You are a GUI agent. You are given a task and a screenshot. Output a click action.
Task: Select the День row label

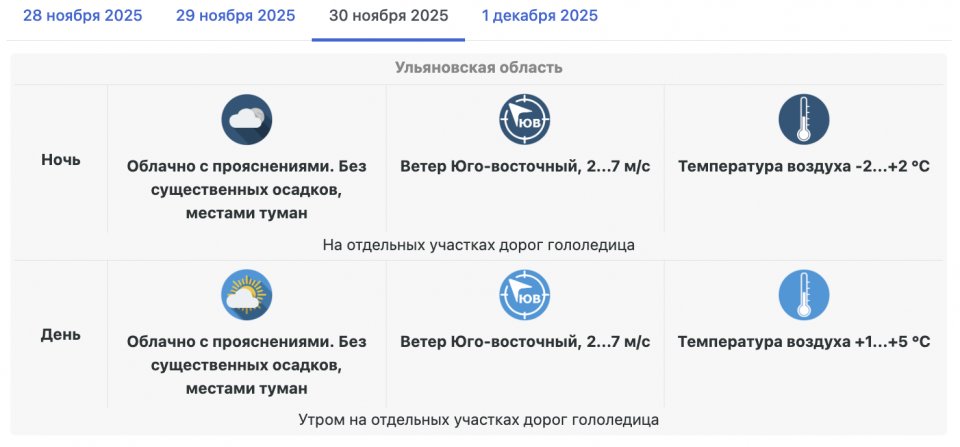coord(61,334)
